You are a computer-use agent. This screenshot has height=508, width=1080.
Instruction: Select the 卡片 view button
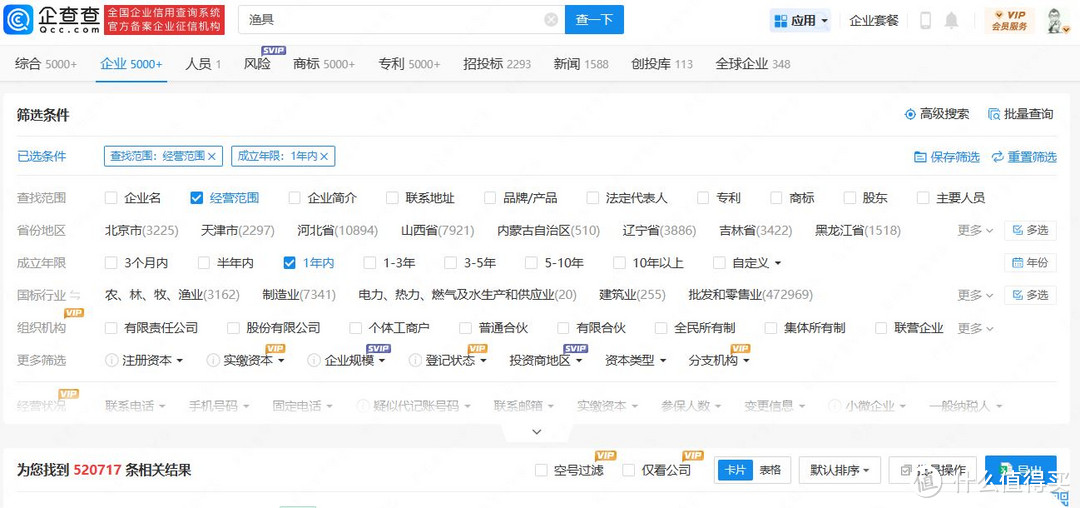(x=735, y=470)
